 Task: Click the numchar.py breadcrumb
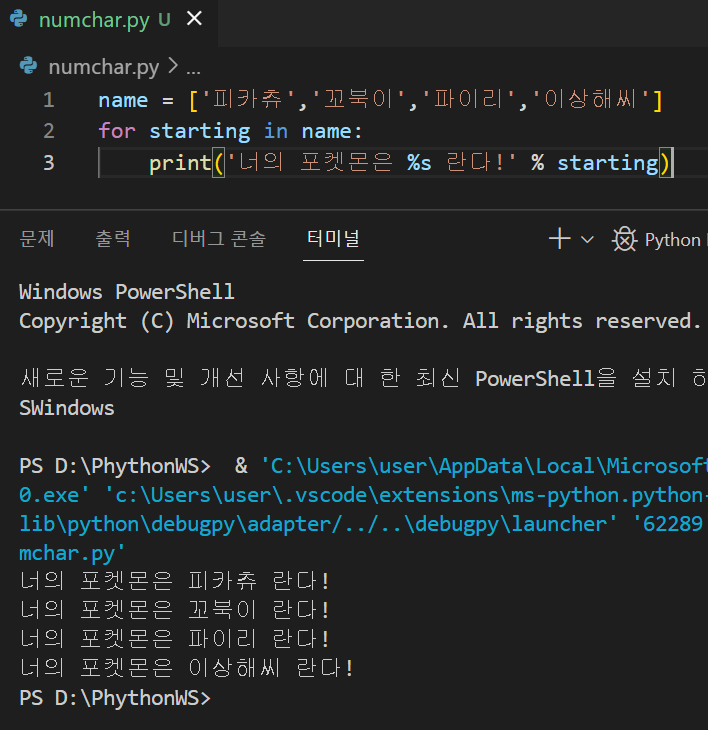[104, 67]
